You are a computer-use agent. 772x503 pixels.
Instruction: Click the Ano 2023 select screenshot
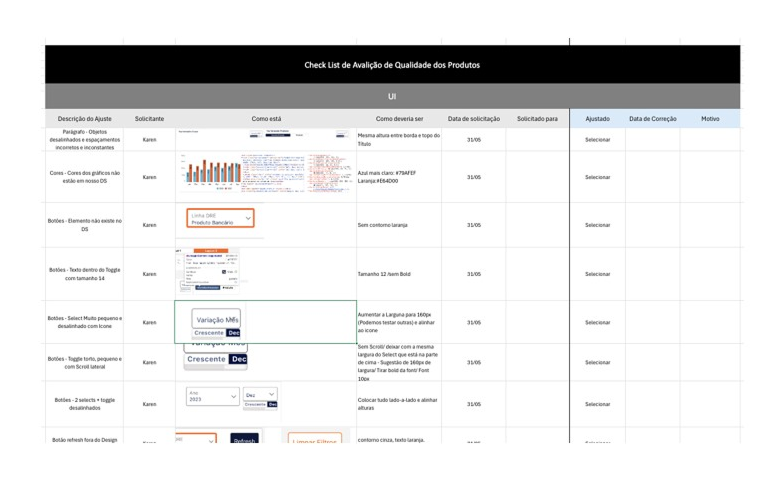(213, 397)
